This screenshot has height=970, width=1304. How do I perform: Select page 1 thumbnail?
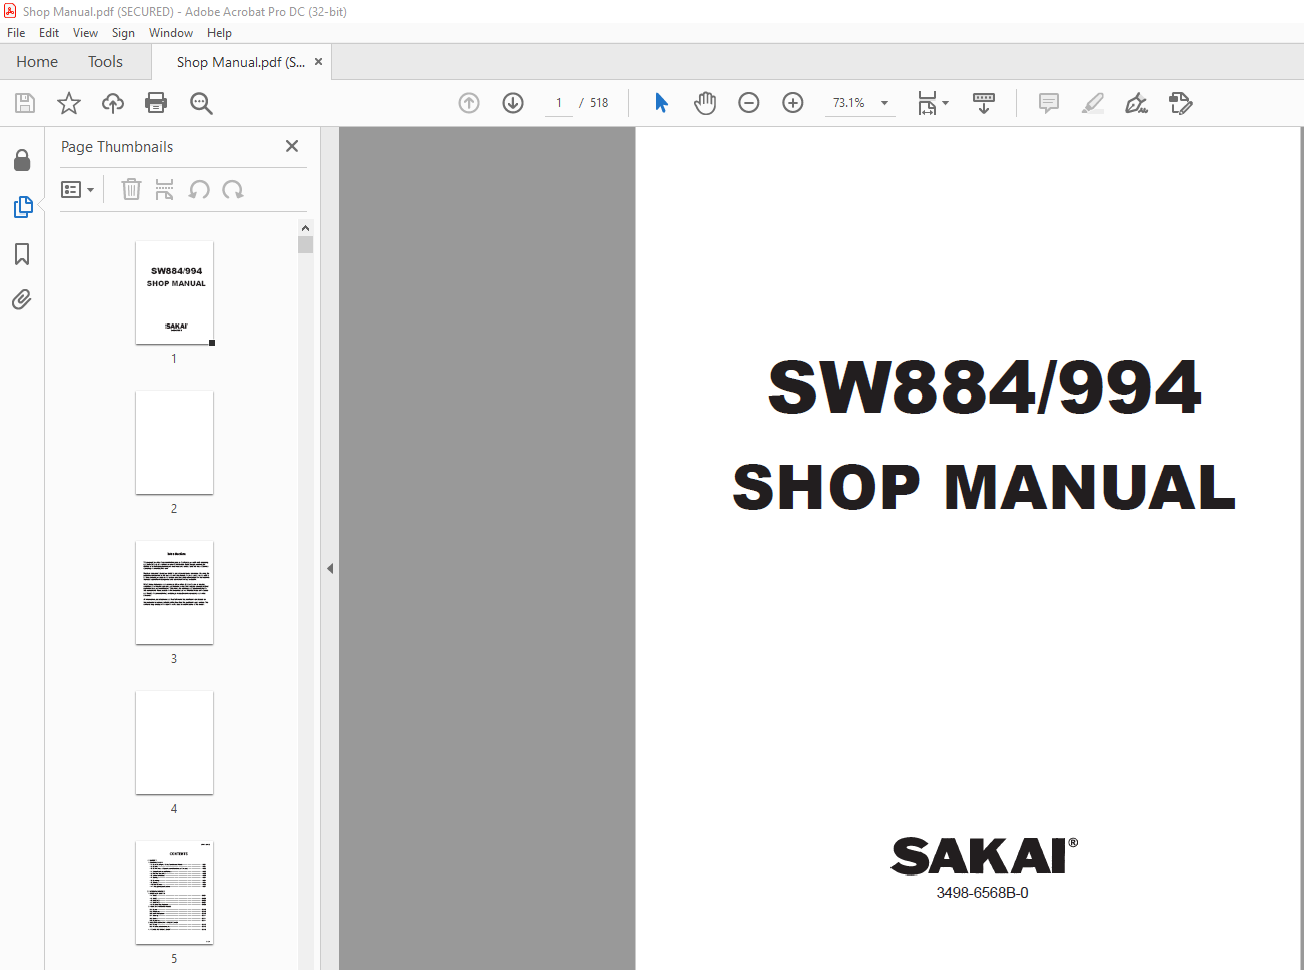coord(174,293)
